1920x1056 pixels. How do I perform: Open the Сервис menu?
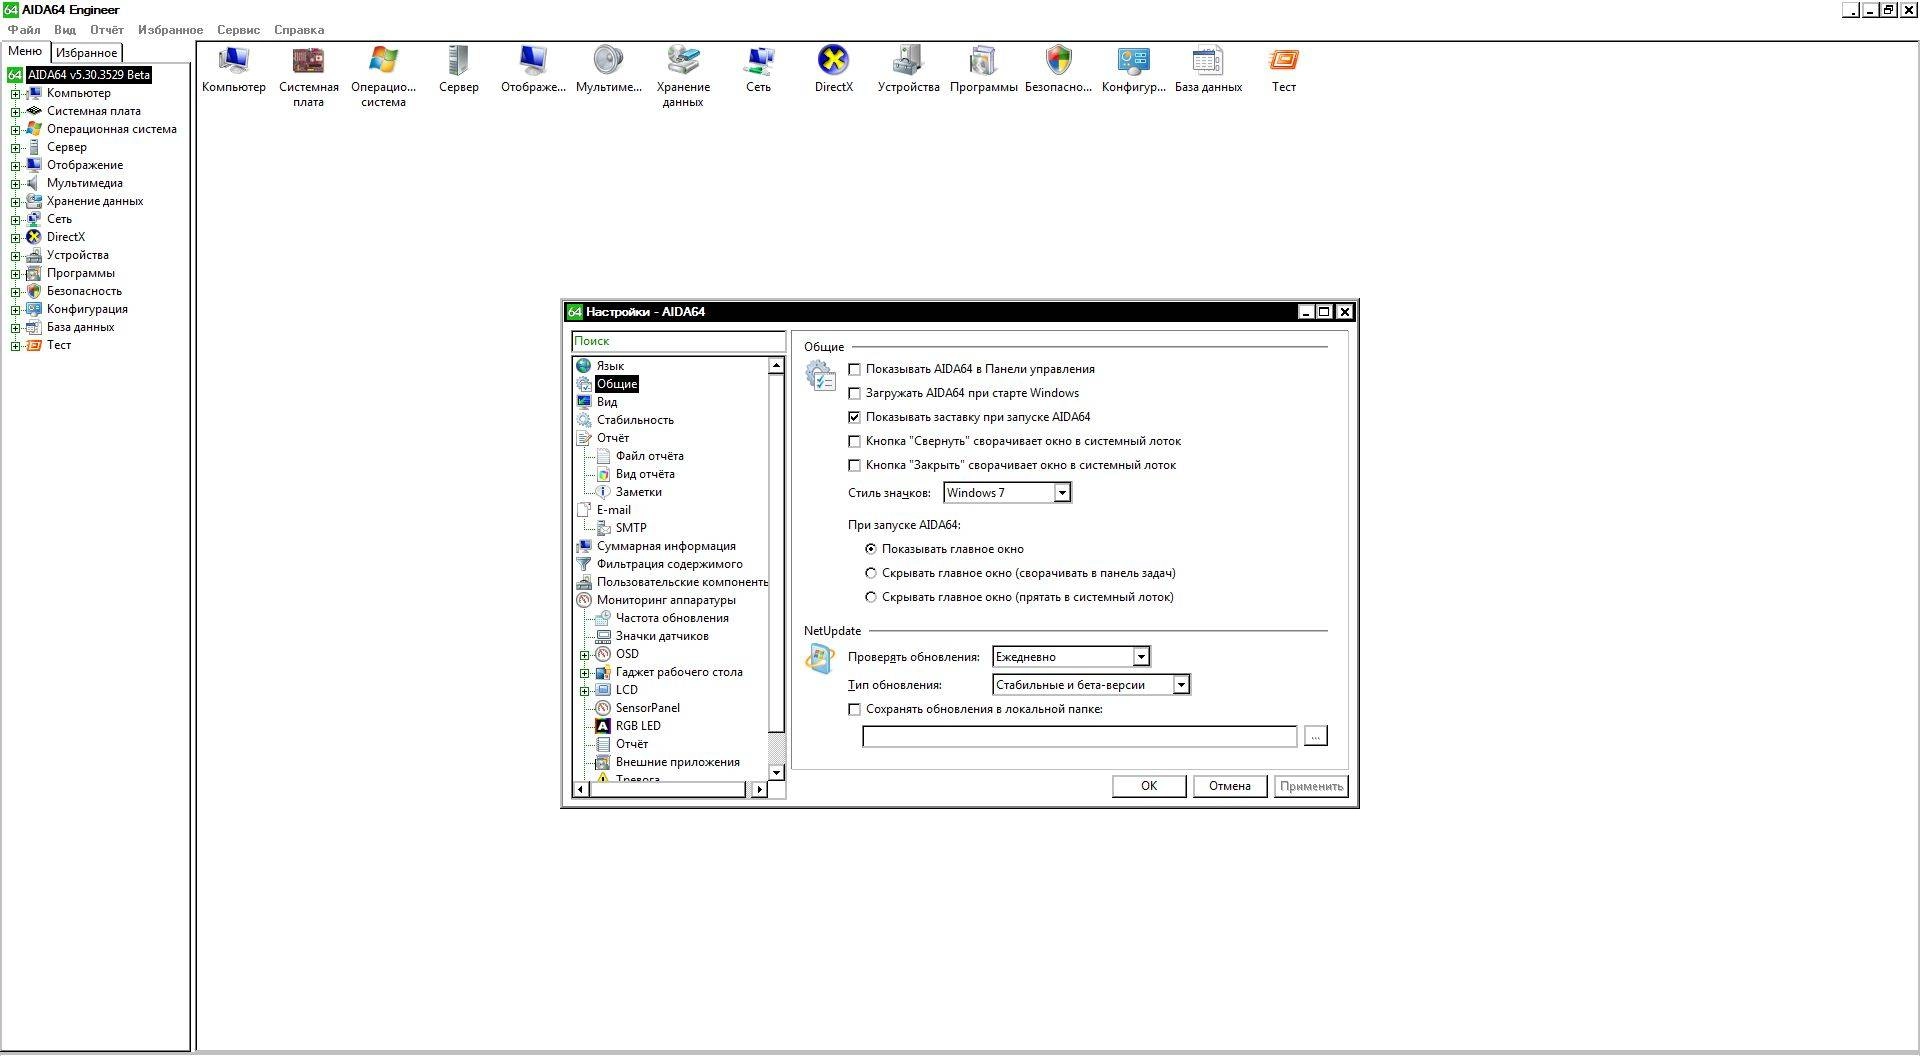238,30
